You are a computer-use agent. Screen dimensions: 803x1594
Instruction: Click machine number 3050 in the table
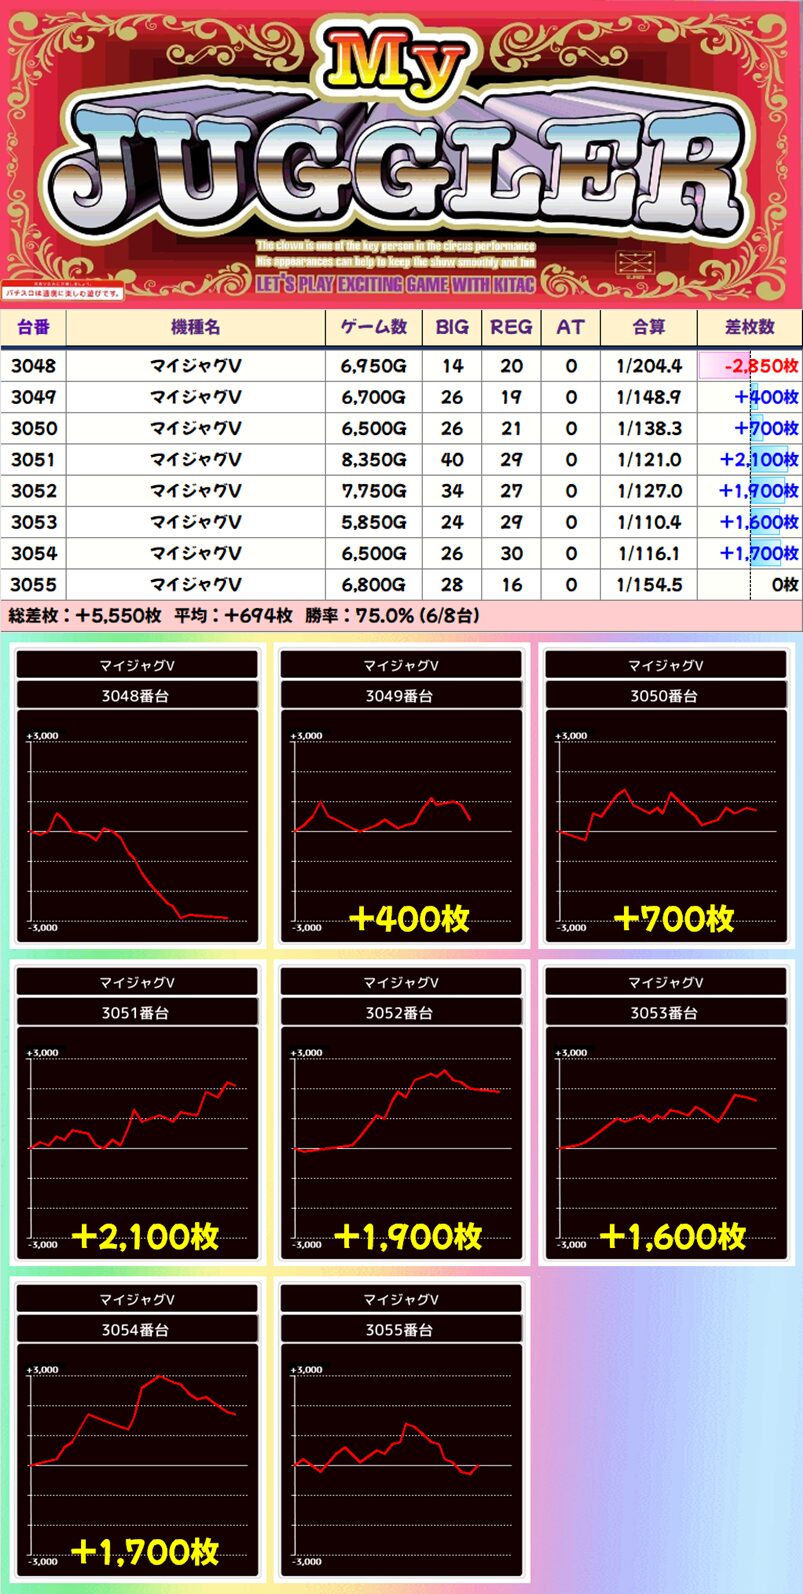(34, 428)
